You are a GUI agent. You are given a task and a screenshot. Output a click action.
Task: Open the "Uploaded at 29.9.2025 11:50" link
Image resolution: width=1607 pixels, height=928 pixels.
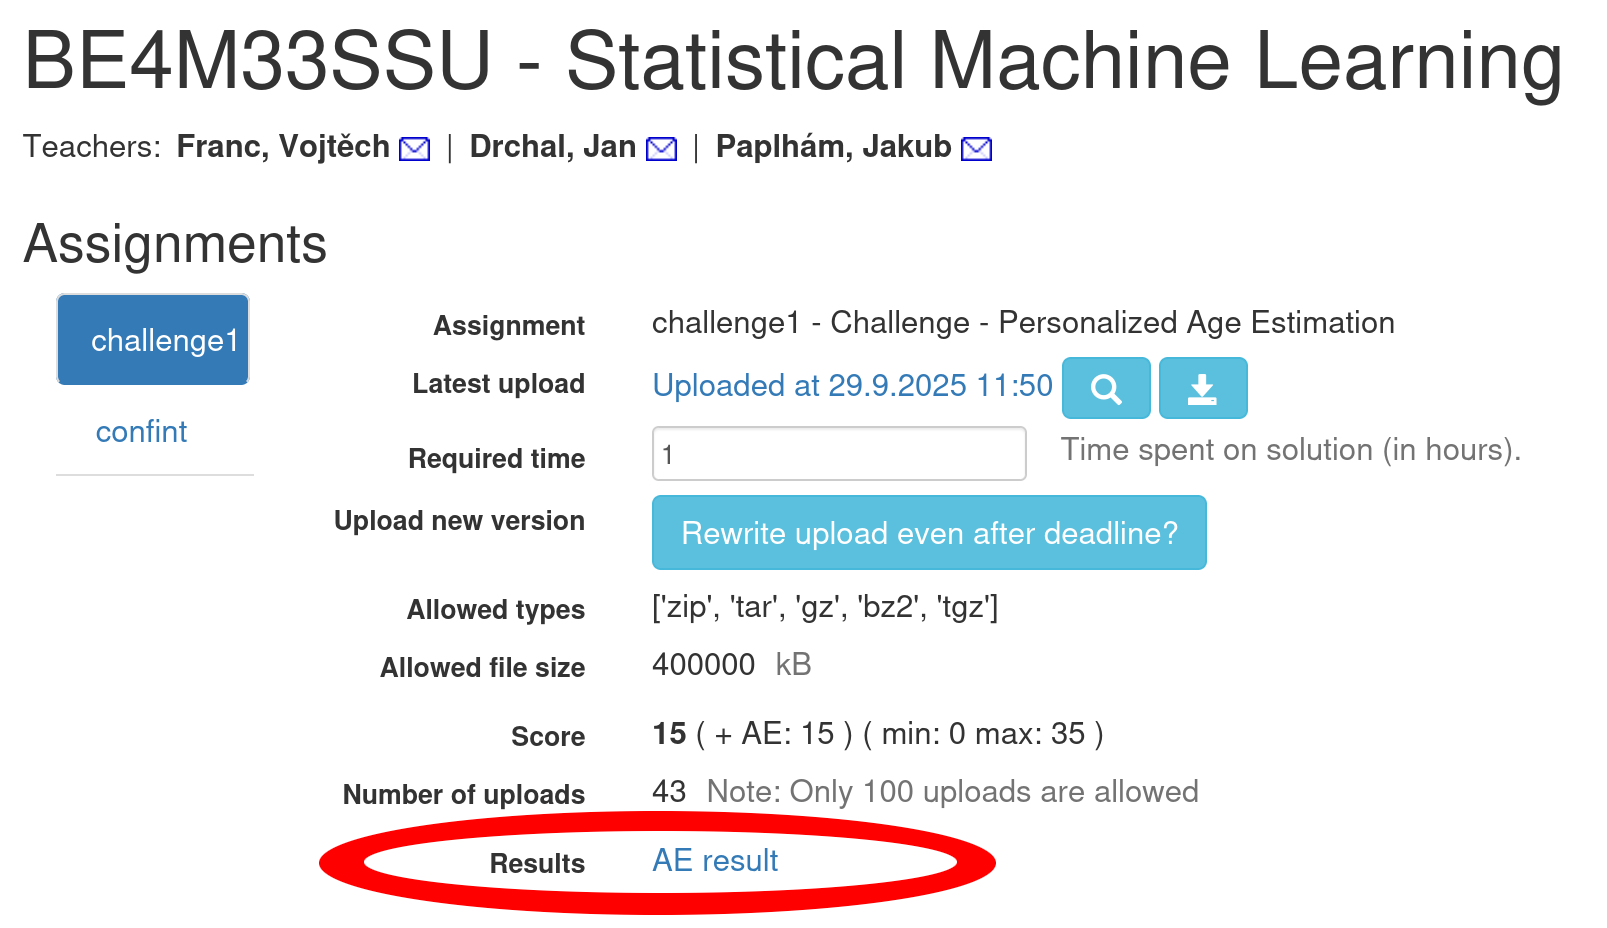852,386
